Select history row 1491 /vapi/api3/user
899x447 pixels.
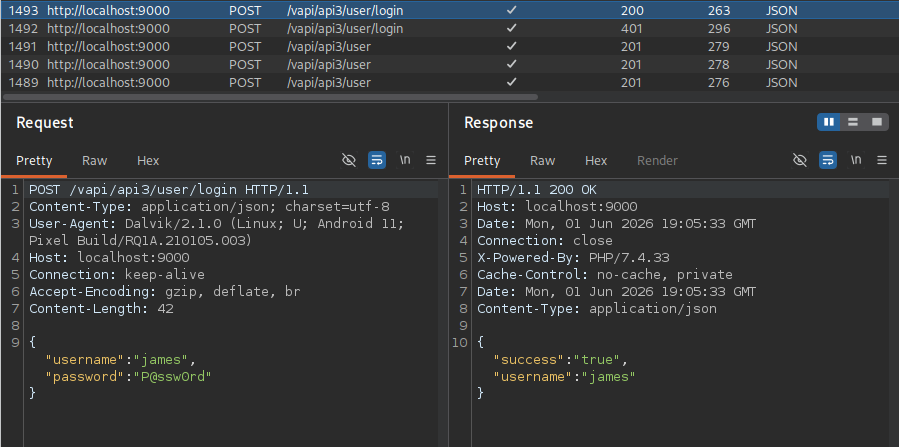[450, 46]
